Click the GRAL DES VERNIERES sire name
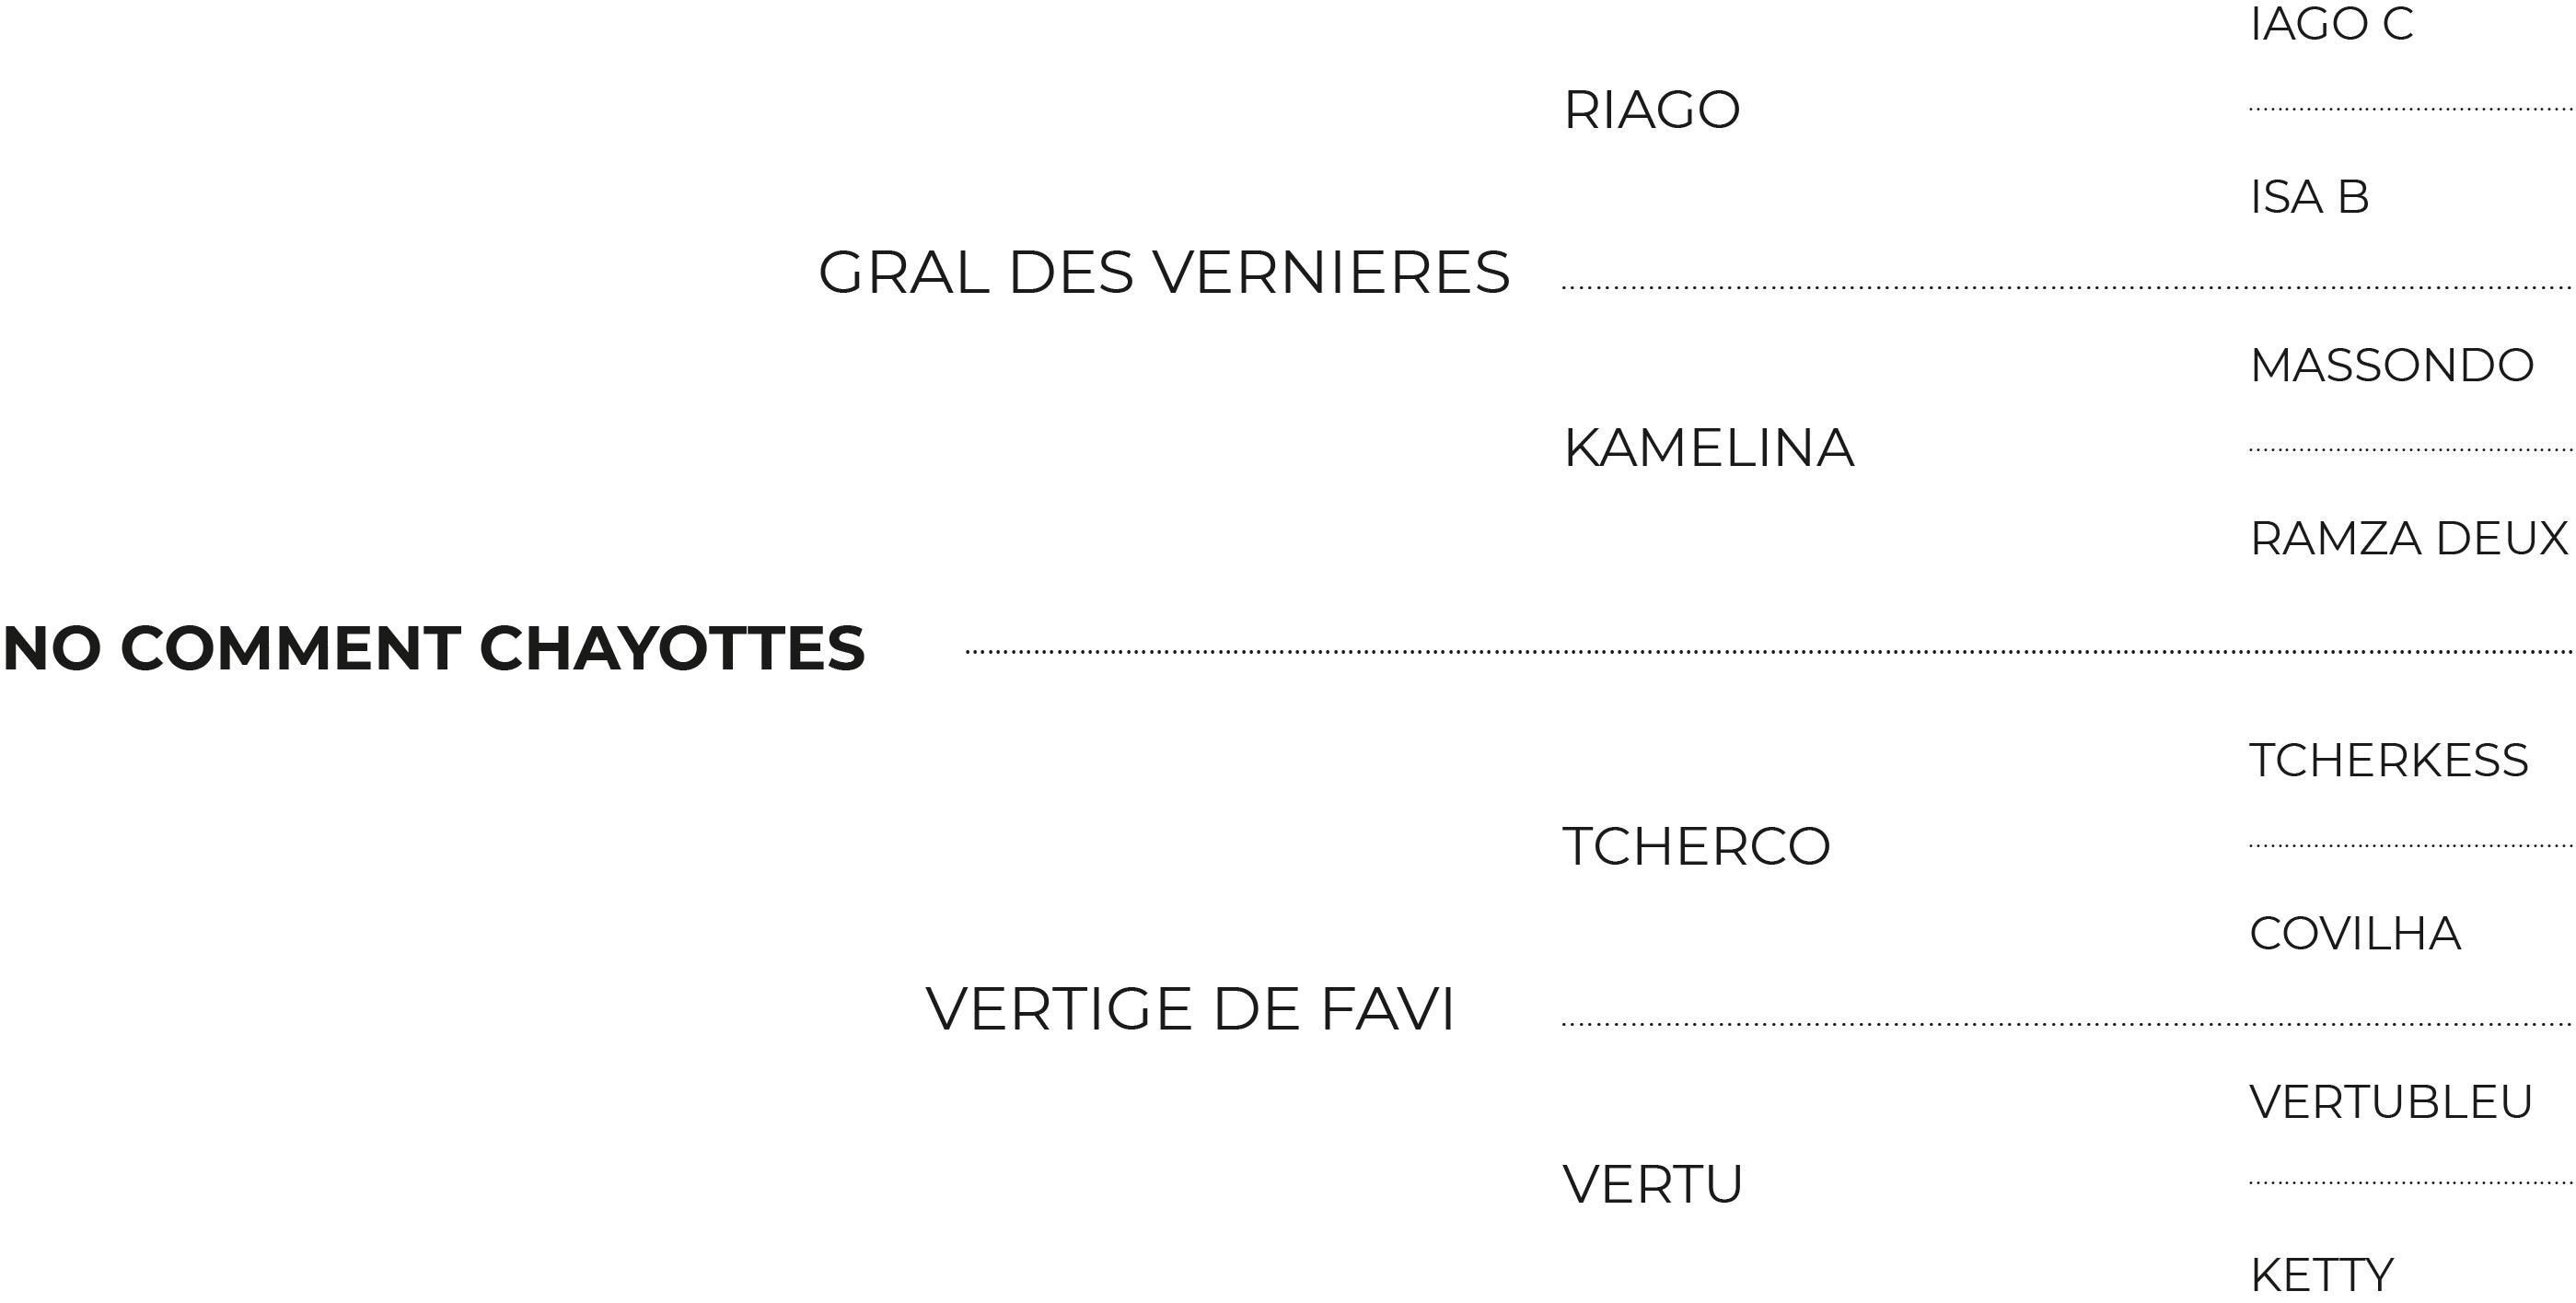The image size is (2576, 1303). pyautogui.click(x=1164, y=272)
